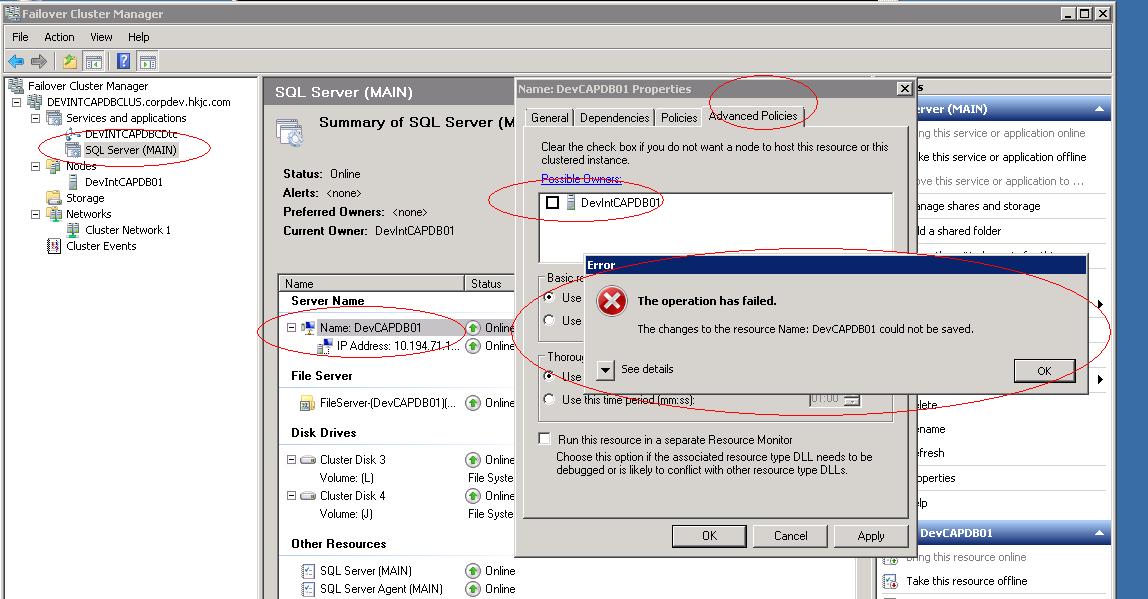1148x599 pixels.
Task: Collapse the Networks tree node
Action: (x=36, y=214)
